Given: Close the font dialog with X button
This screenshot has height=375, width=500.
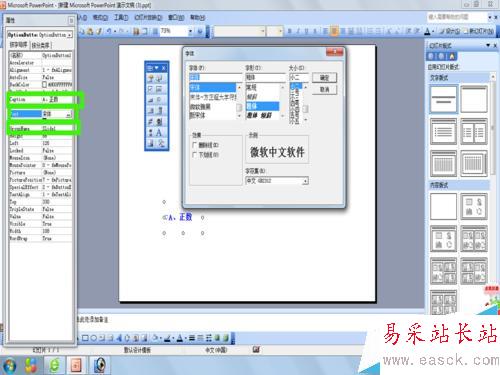Looking at the screenshot, I should tap(334, 52).
